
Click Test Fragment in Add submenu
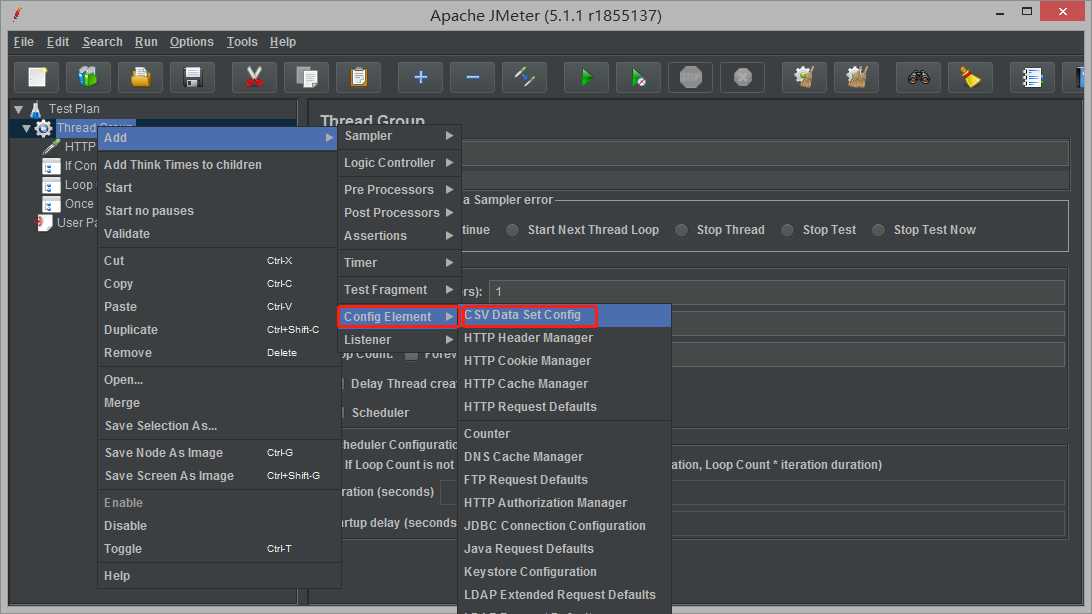tap(398, 290)
